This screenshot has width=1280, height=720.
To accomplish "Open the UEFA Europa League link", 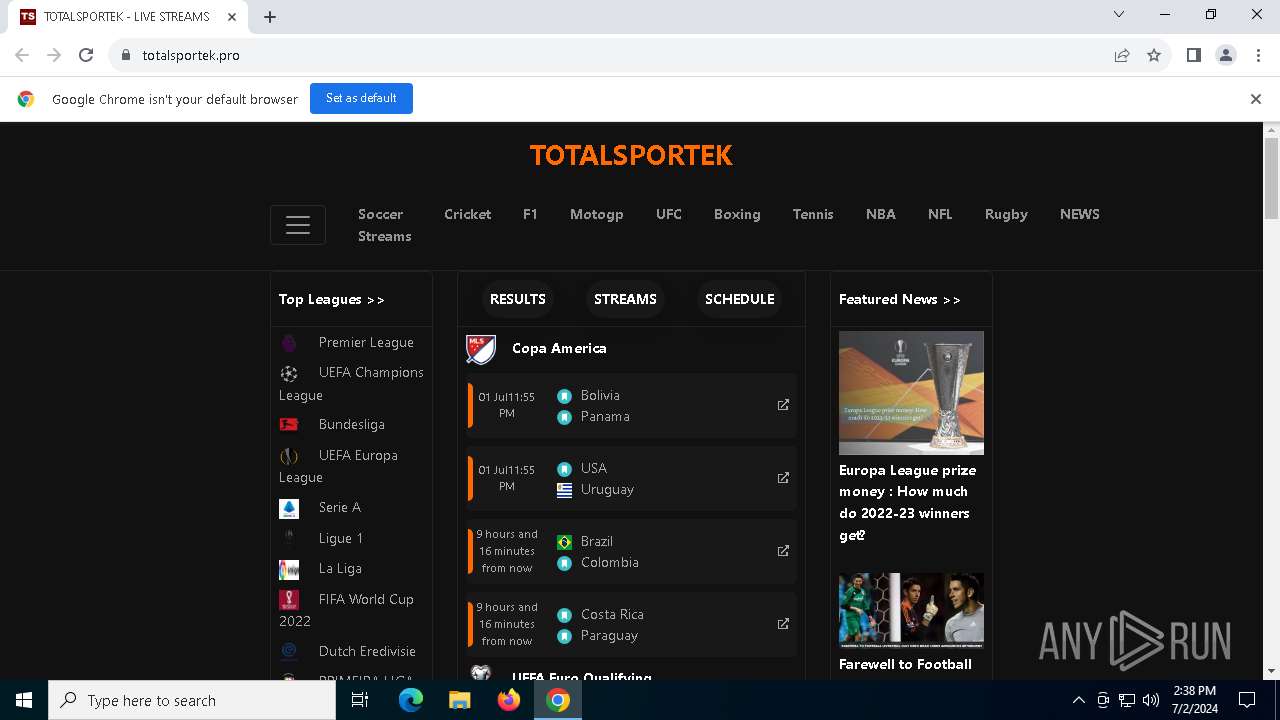I will coord(339,466).
